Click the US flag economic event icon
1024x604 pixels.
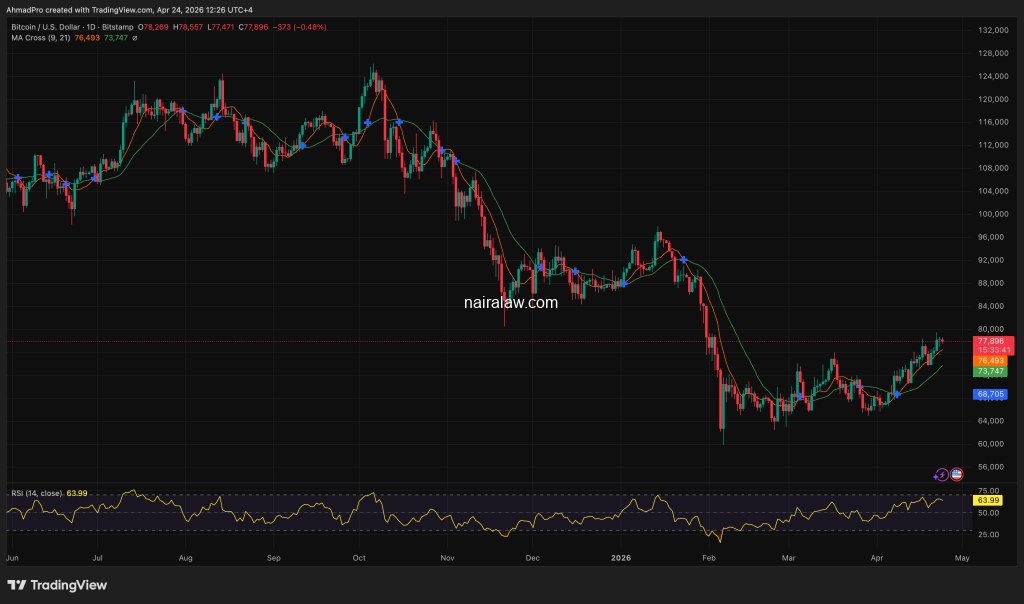point(955,474)
